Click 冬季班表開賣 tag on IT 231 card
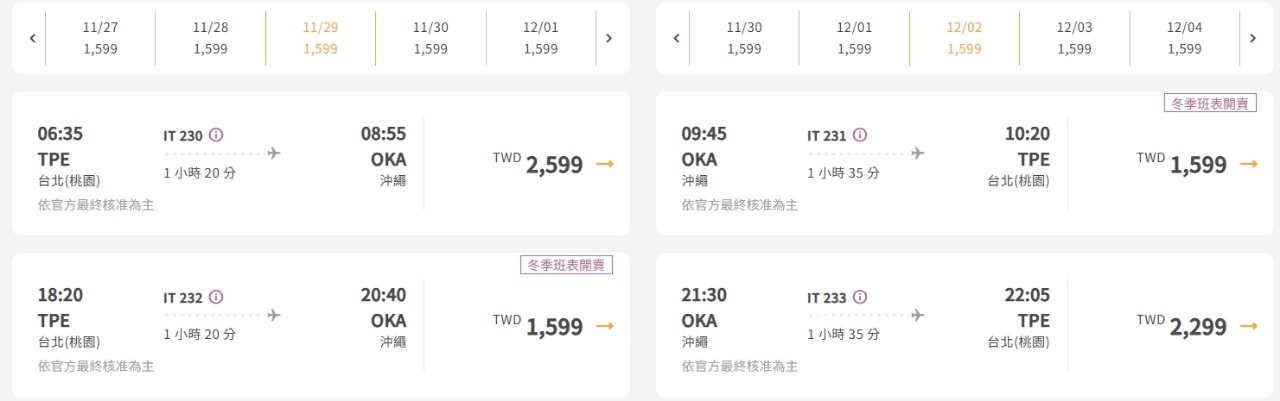Screen dimensions: 1280x401 [1210, 103]
